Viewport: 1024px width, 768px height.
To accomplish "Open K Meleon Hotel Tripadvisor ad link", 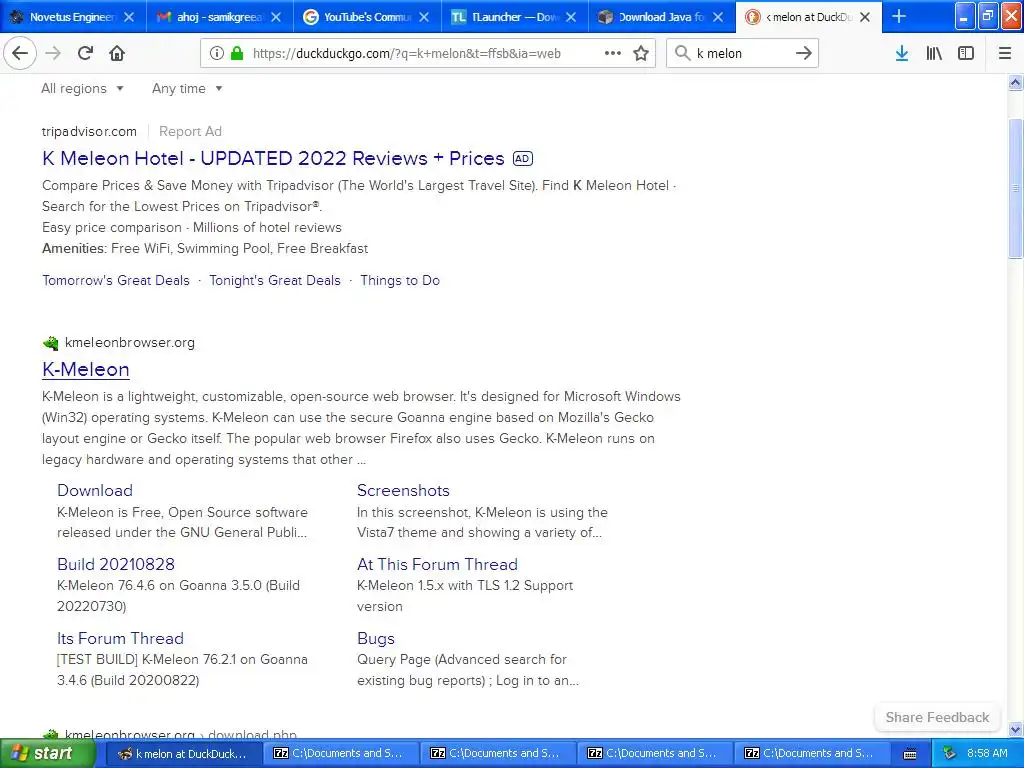I will 273,158.
